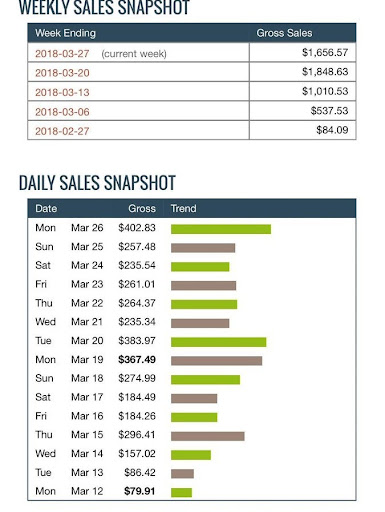Click the bold $79.91 gross amount
This screenshot has width=385, height=512.
point(139,491)
